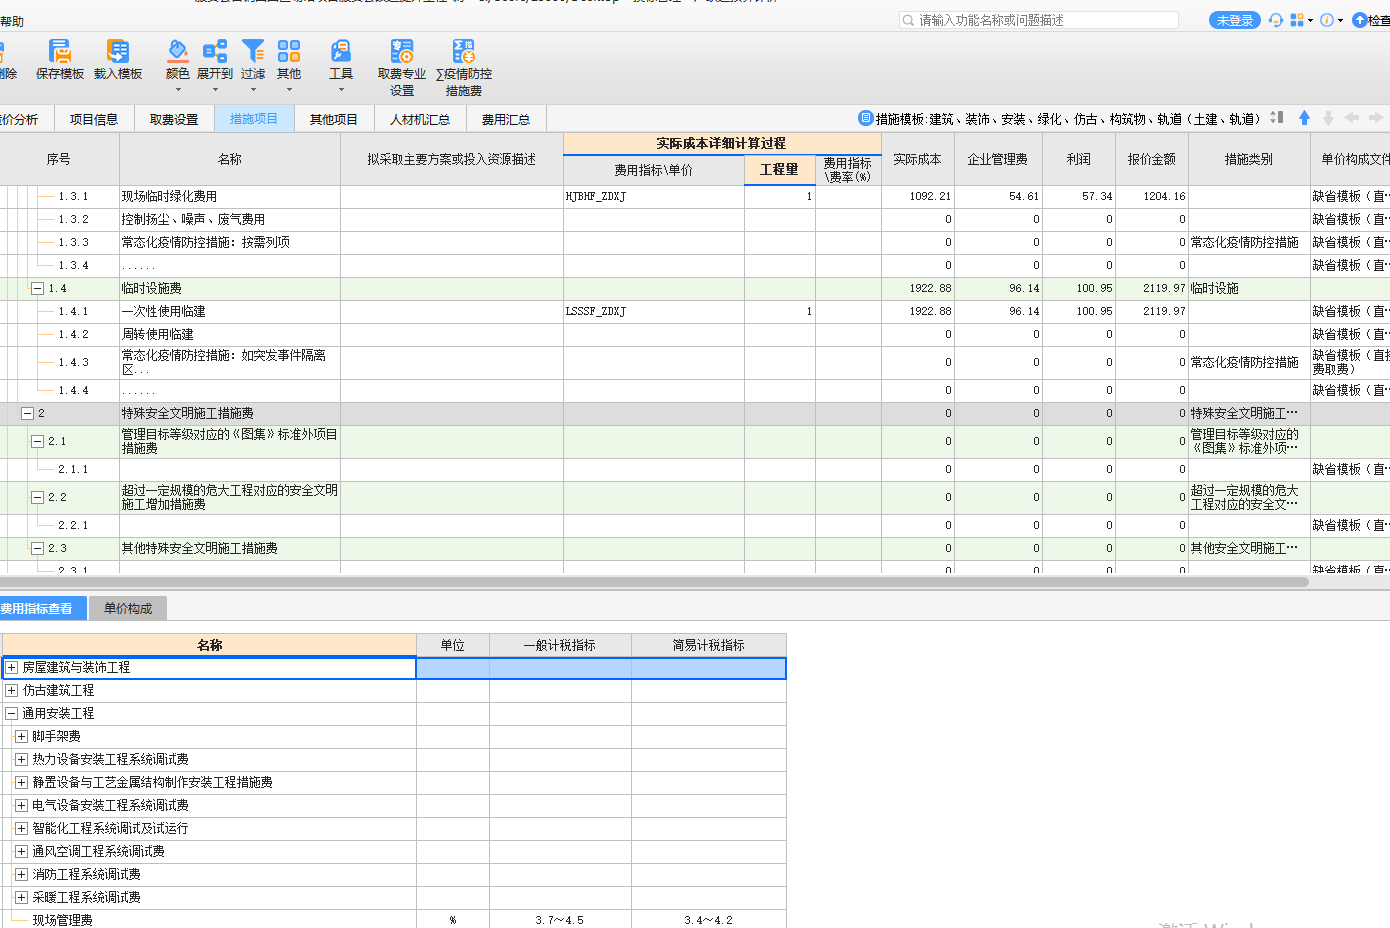Expand 房屋建筑与装饰工程 node
This screenshot has height=928, width=1390.
coord(12,667)
